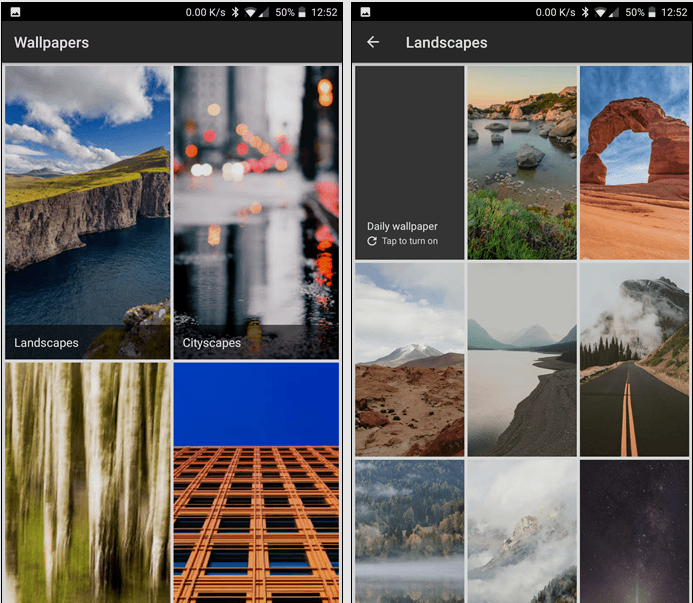Select the cloudy mountain peak wallpaper
This screenshot has height=603, width=693.
pos(522,531)
